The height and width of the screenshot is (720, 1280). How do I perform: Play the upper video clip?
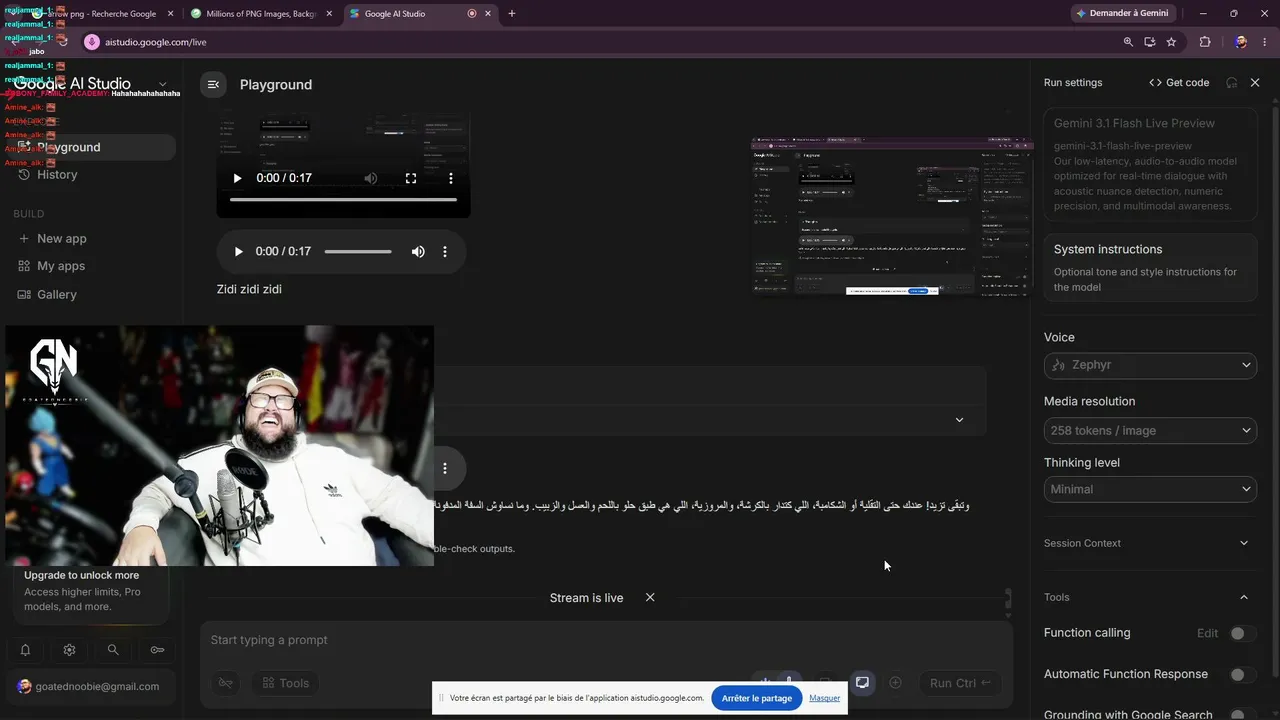(237, 178)
